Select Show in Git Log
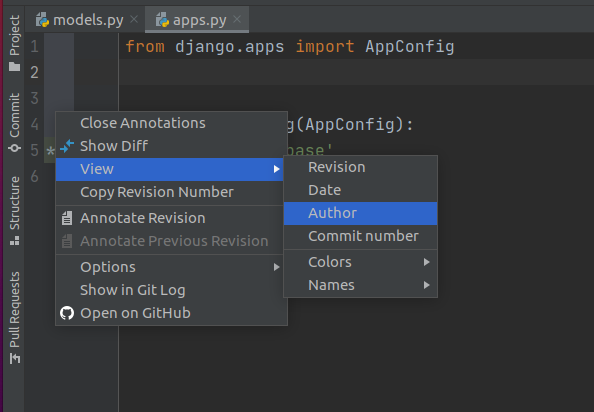The width and height of the screenshot is (594, 412). (171, 290)
